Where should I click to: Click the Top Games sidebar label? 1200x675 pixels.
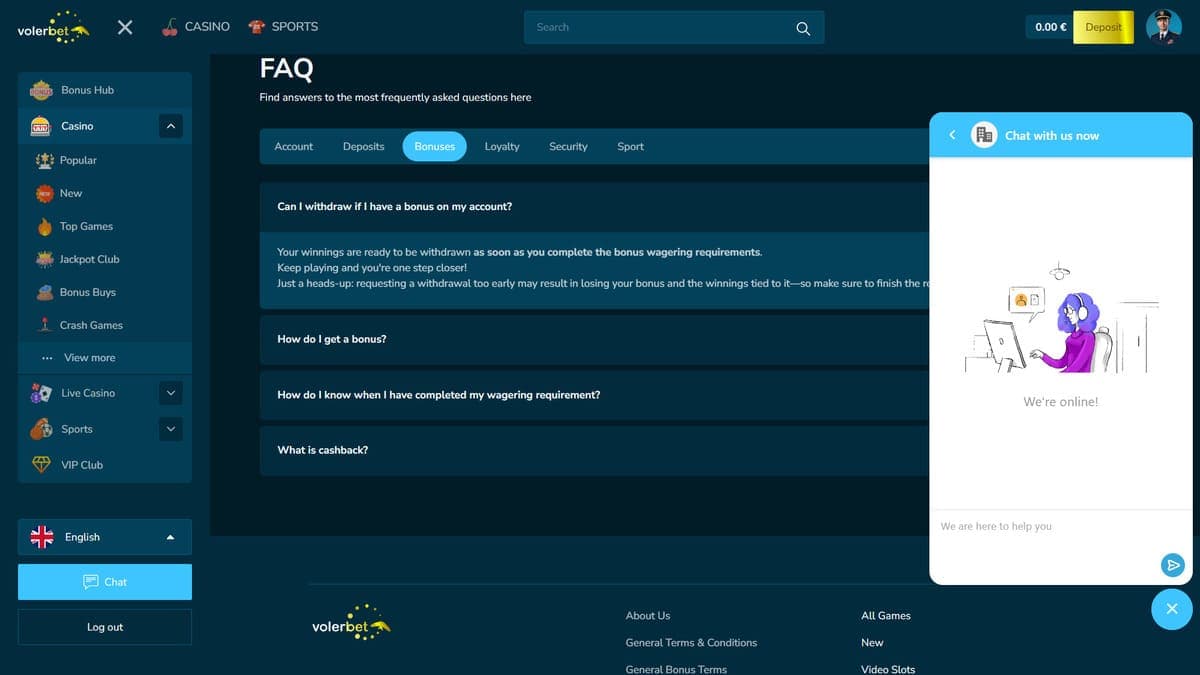click(86, 226)
